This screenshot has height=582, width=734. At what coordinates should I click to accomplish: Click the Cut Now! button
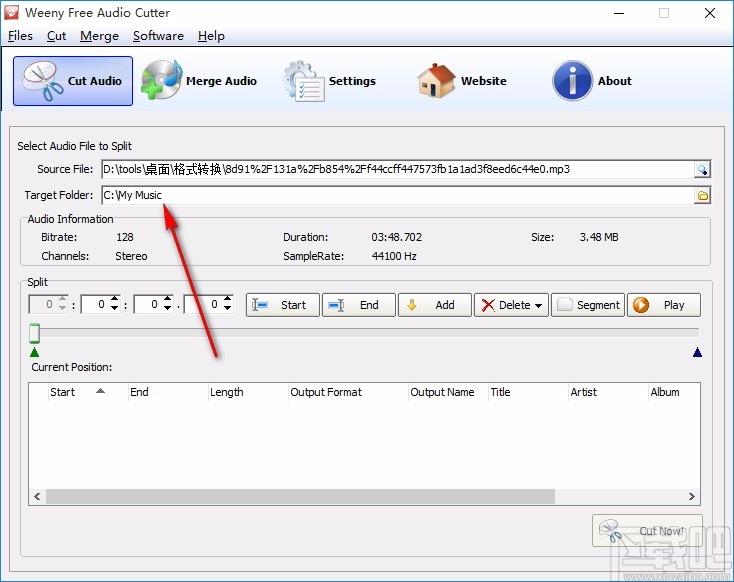point(647,531)
